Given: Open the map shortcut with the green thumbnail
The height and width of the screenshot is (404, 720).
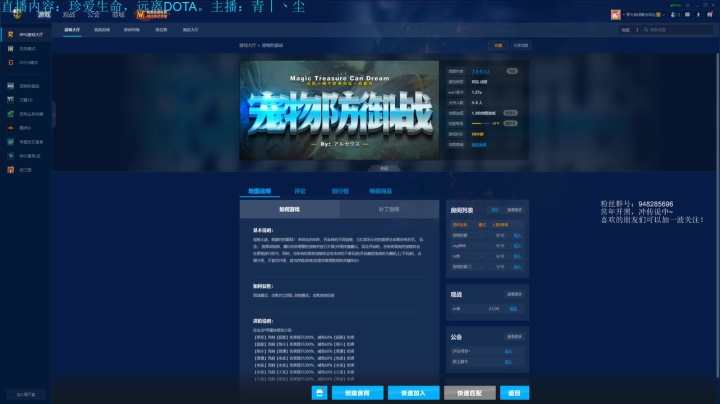Looking at the screenshot, I should pyautogui.click(x=11, y=114).
